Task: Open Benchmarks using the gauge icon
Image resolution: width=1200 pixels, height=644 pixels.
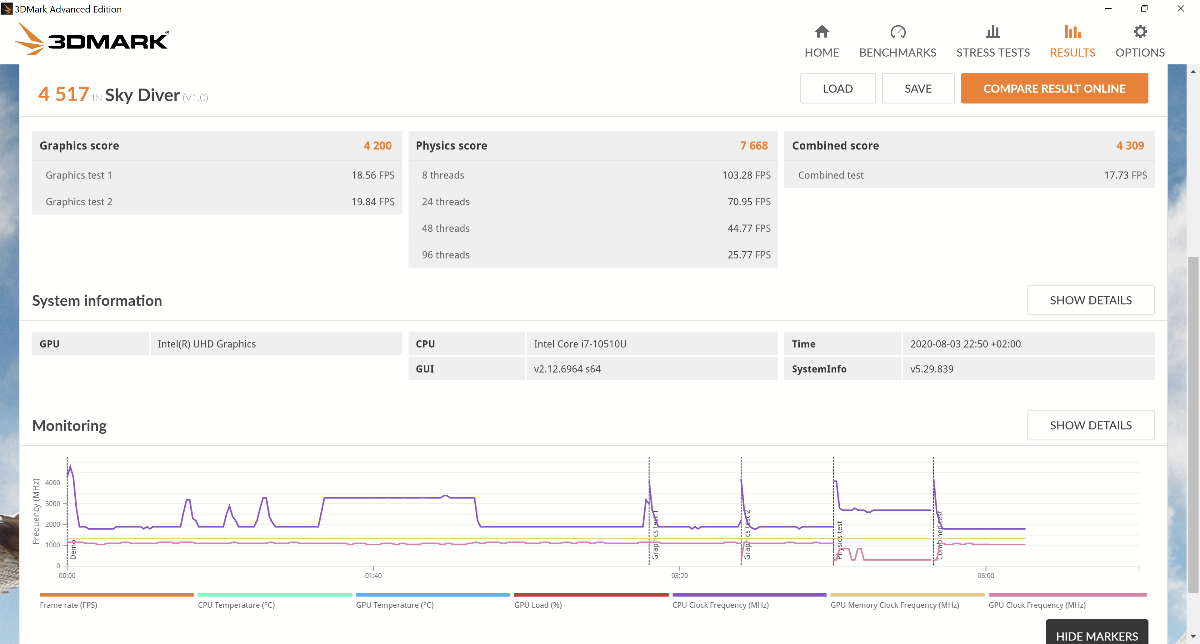Action: pyautogui.click(x=897, y=32)
